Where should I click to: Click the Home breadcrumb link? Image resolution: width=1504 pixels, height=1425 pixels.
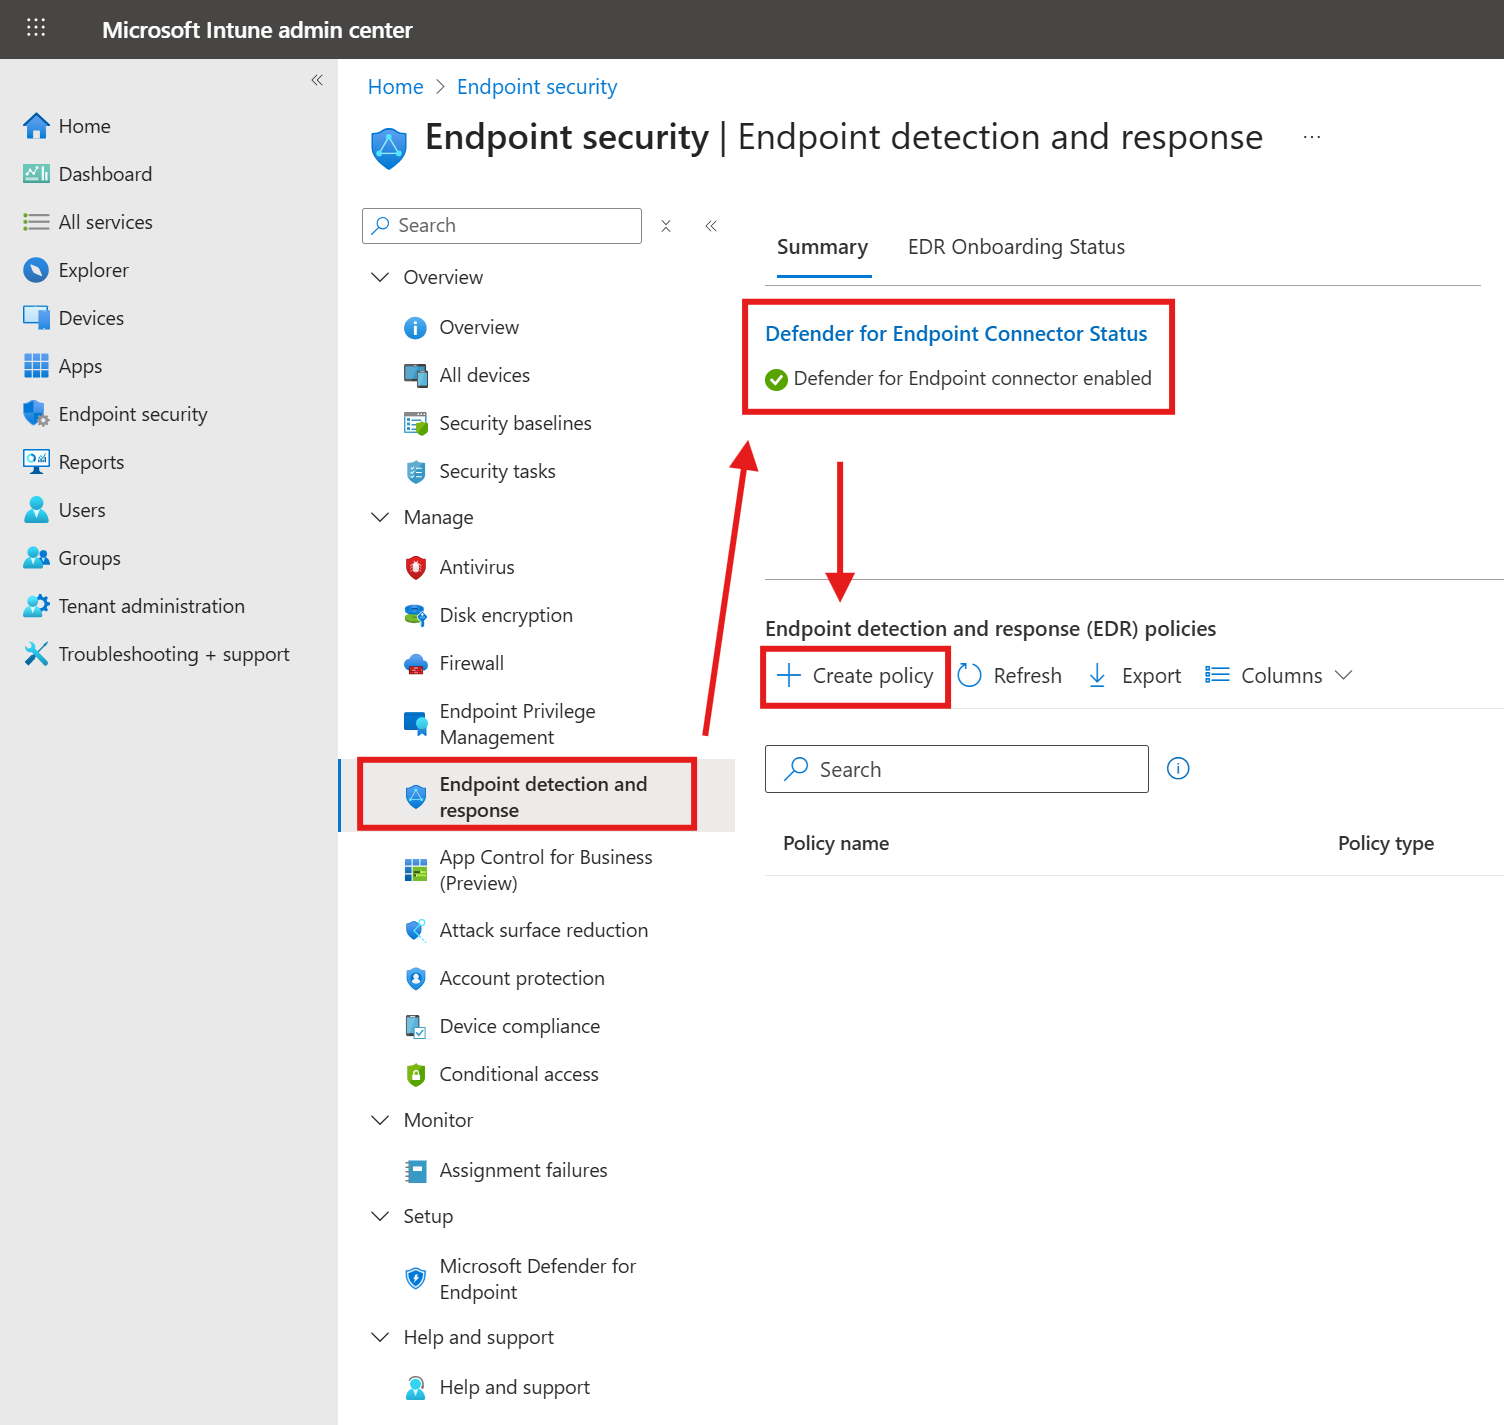pos(396,87)
